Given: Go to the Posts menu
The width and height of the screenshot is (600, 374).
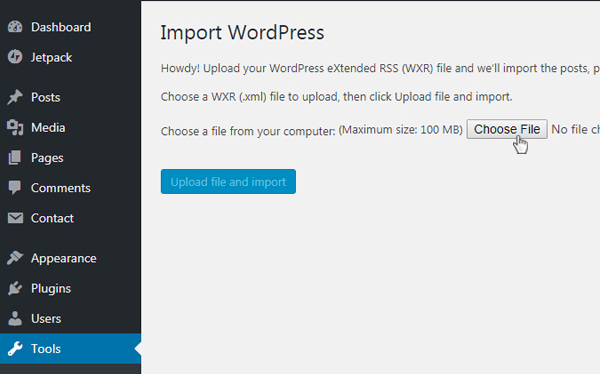Looking at the screenshot, I should tap(46, 97).
